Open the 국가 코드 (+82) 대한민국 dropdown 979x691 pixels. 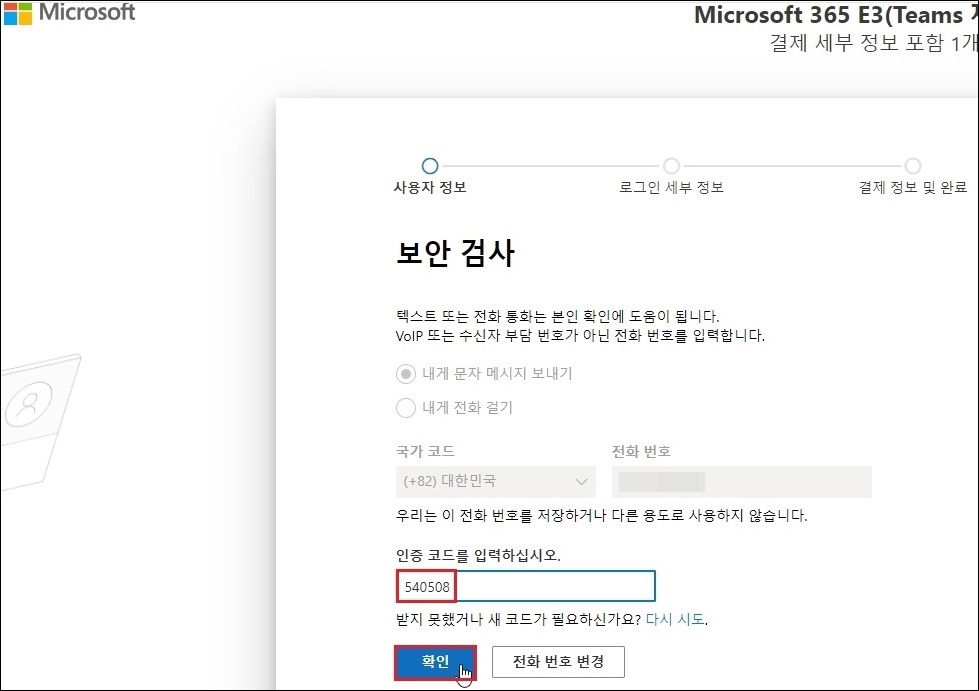pyautogui.click(x=496, y=481)
